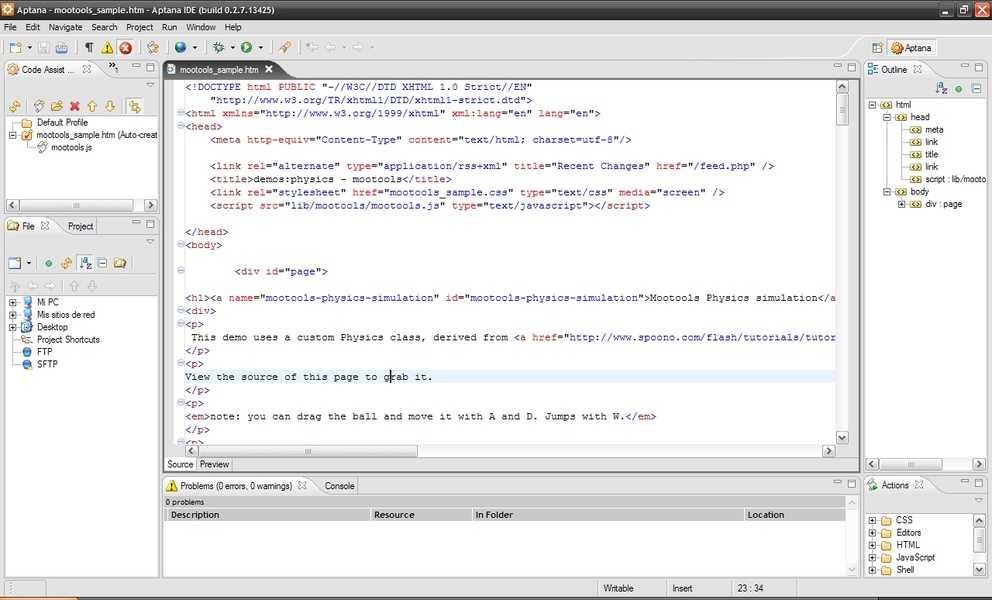The height and width of the screenshot is (600, 992).
Task: Click the red delete X in Code Assist panel
Action: [75, 106]
